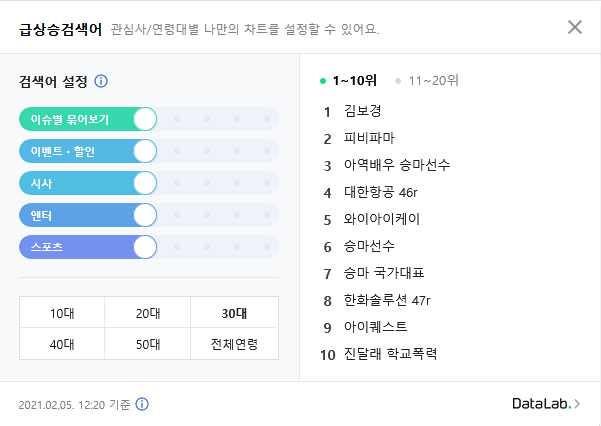
Task: Adjust the 이슈별 묶어보기 slider knob
Action: pos(145,119)
